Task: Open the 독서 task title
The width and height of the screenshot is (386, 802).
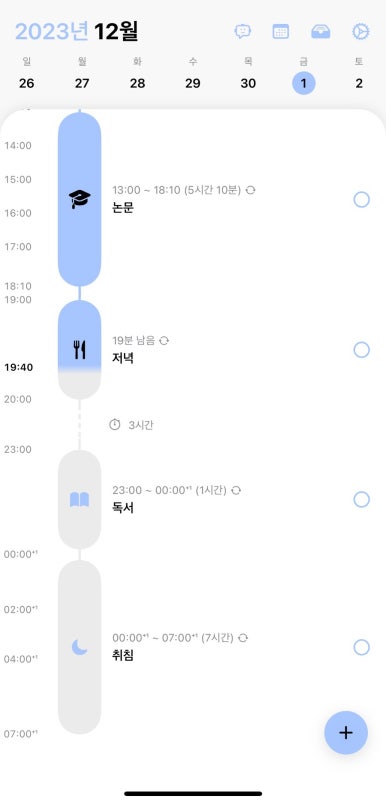Action: 123,508
